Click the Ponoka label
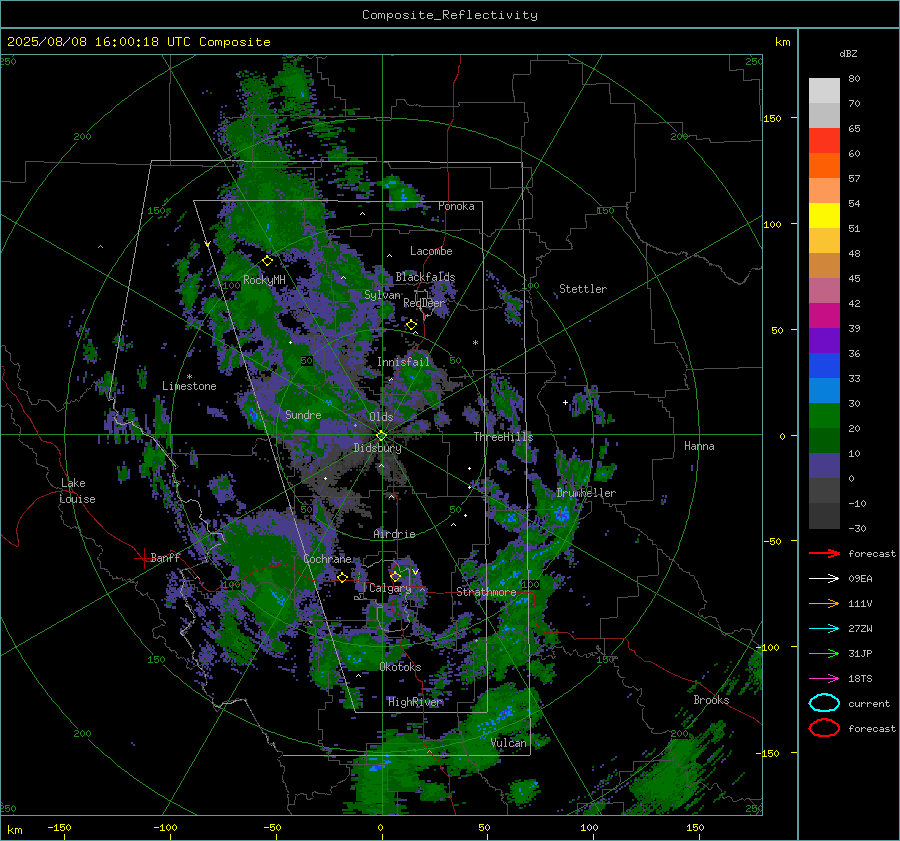900x841 pixels. pyautogui.click(x=456, y=206)
